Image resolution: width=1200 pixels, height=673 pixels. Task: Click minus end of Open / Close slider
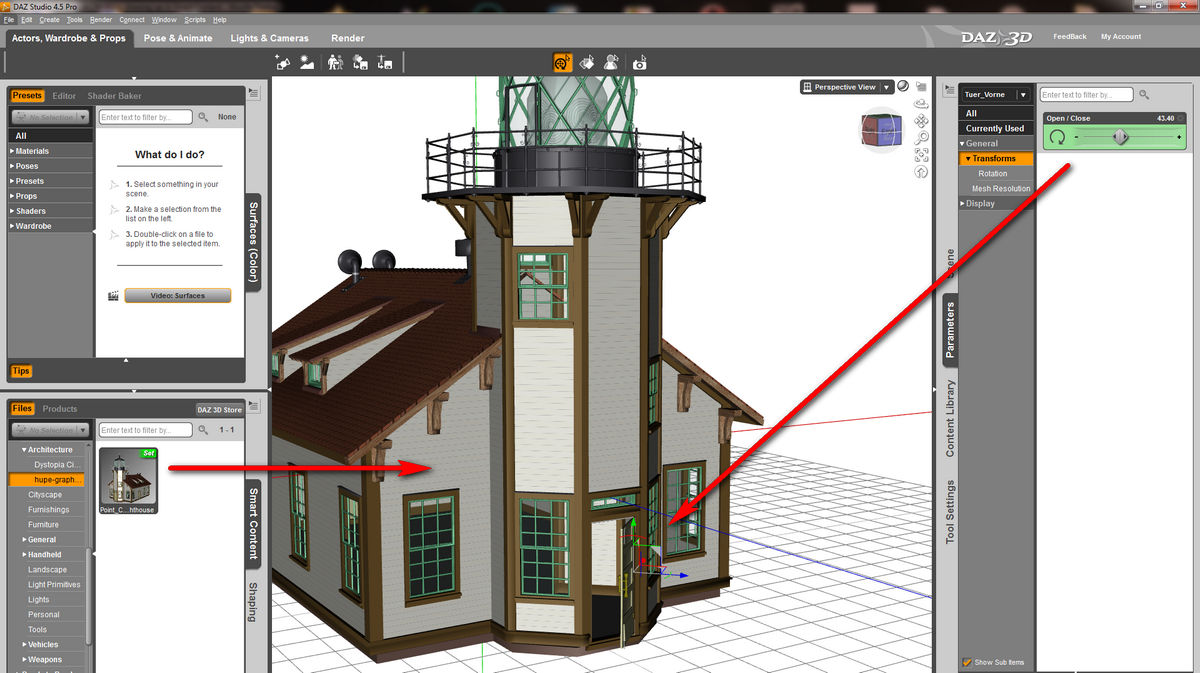point(1076,137)
